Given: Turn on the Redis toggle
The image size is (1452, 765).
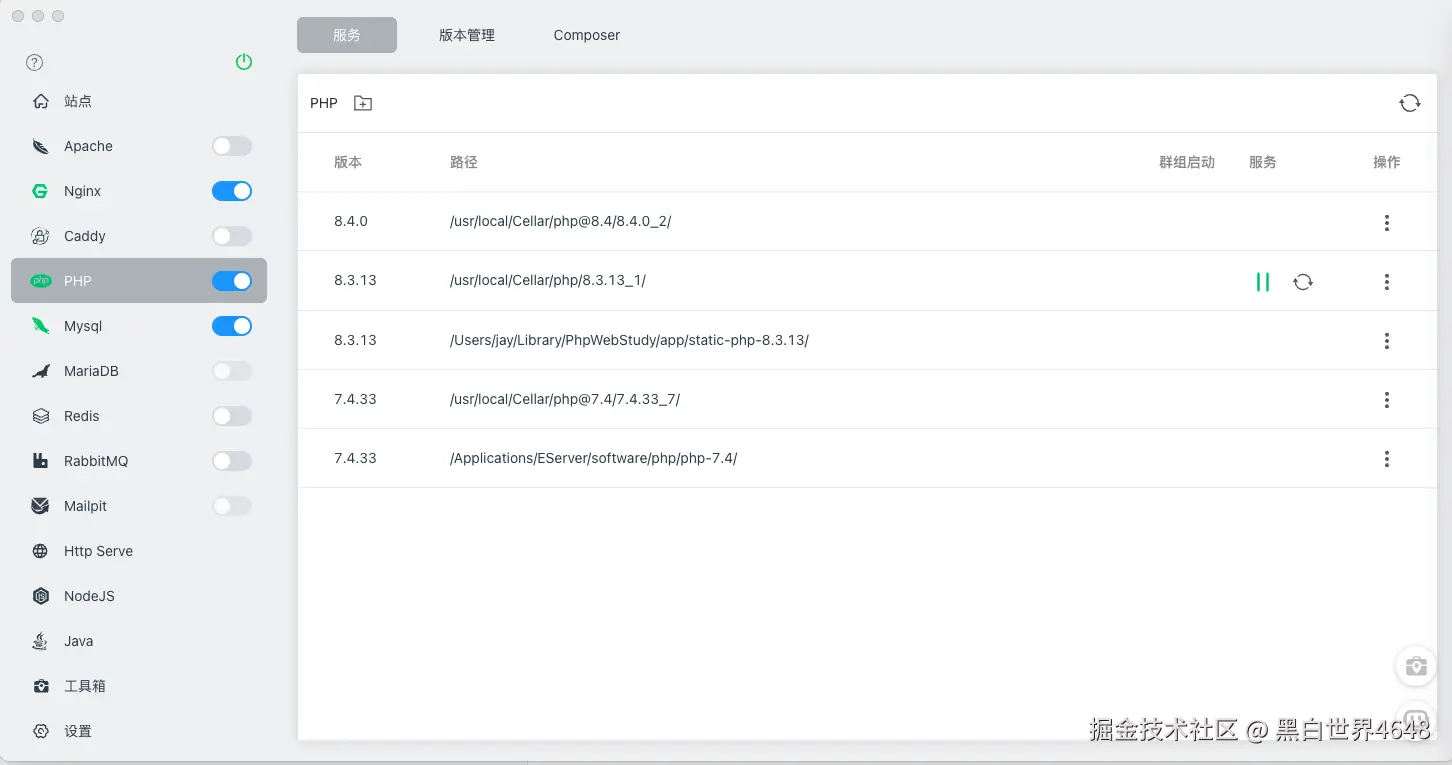Looking at the screenshot, I should pyautogui.click(x=232, y=416).
